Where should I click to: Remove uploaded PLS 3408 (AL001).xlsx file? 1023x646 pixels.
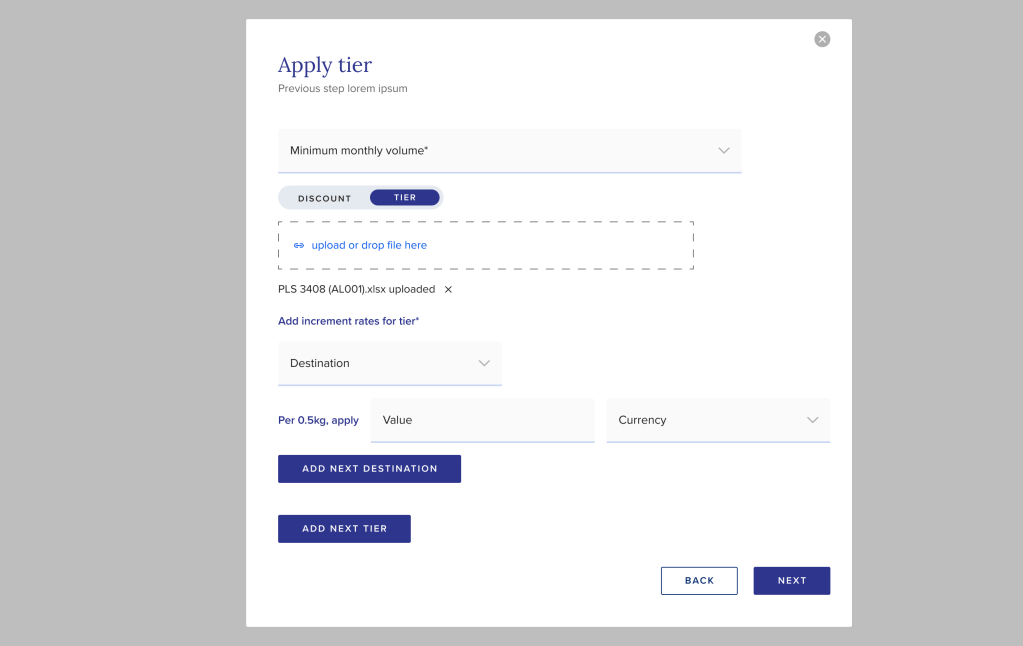(x=448, y=289)
